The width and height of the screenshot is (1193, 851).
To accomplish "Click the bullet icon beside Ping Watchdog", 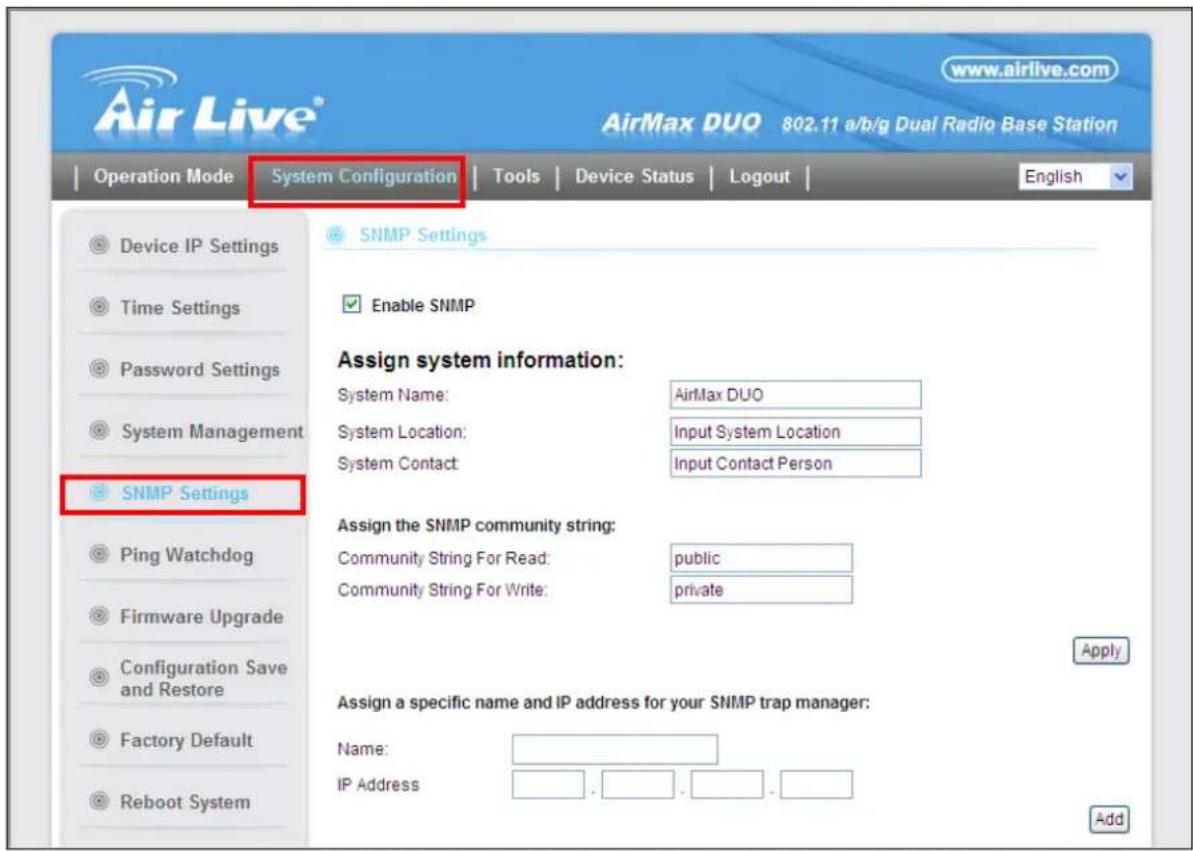I will 98,553.
